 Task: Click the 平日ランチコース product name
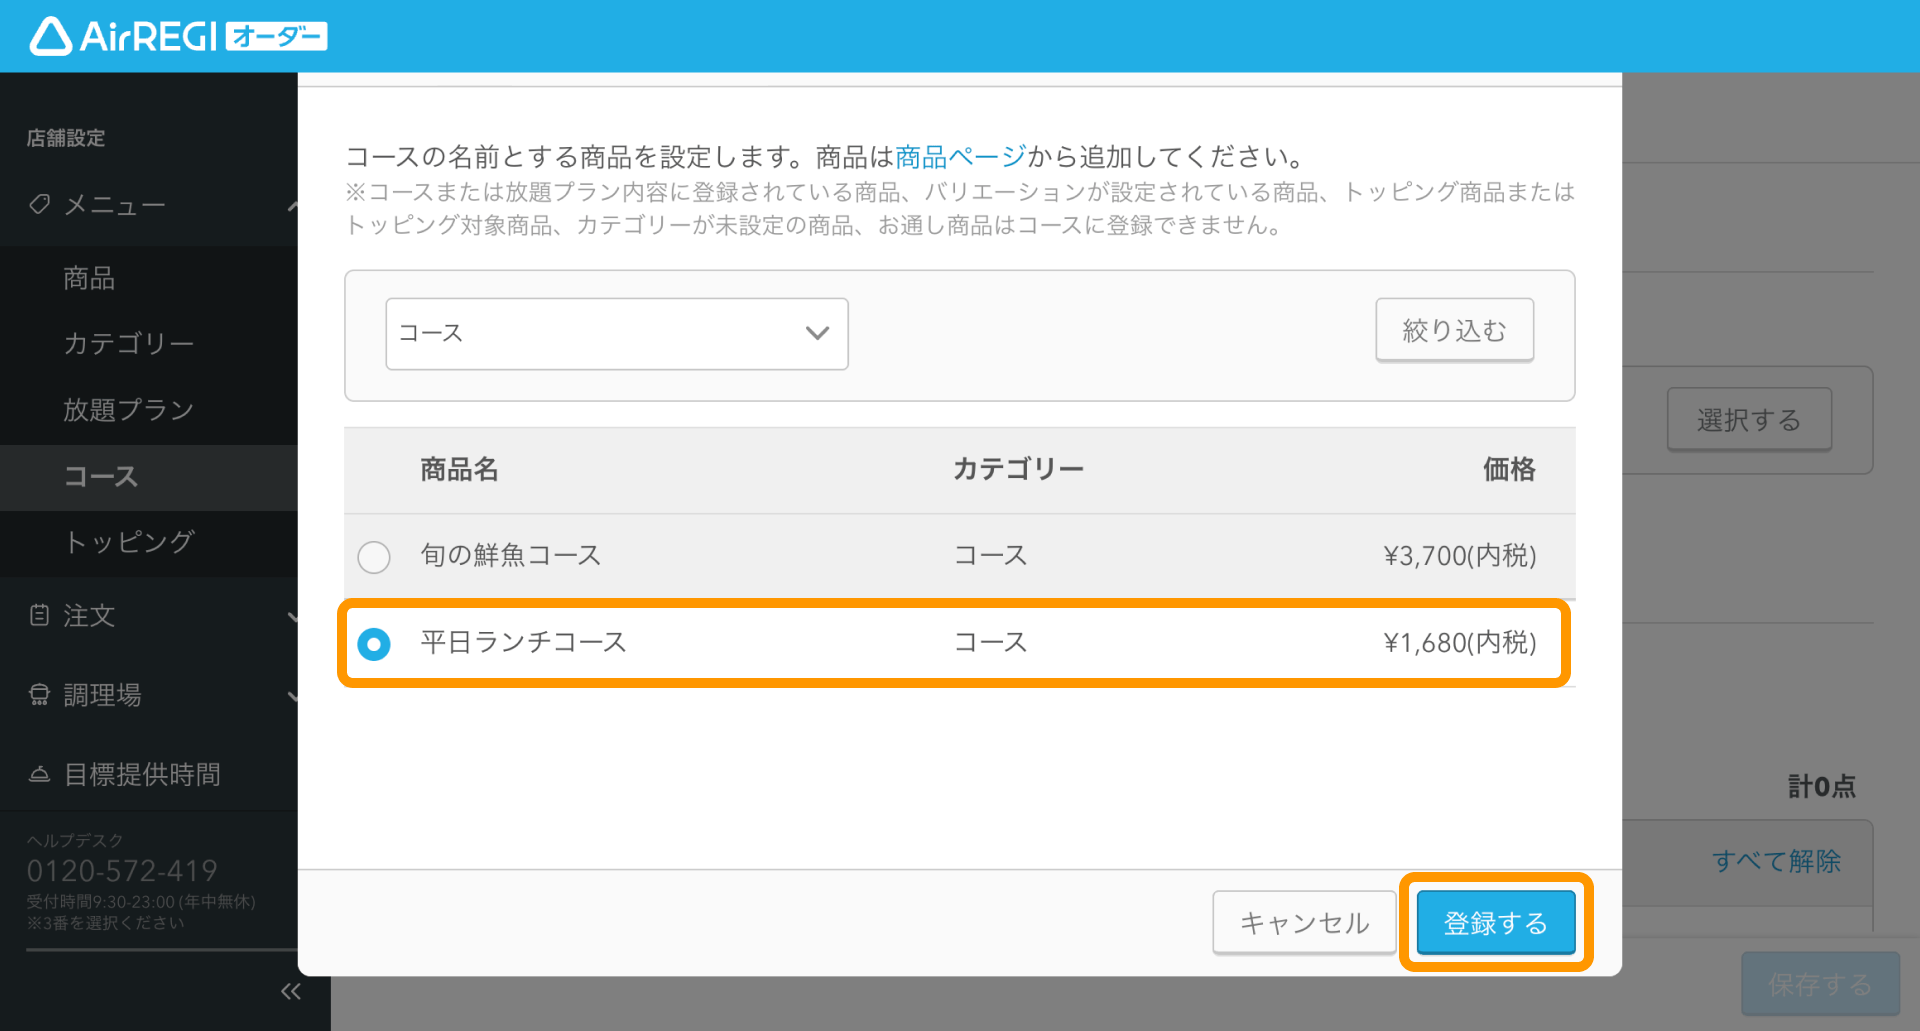[x=524, y=643]
